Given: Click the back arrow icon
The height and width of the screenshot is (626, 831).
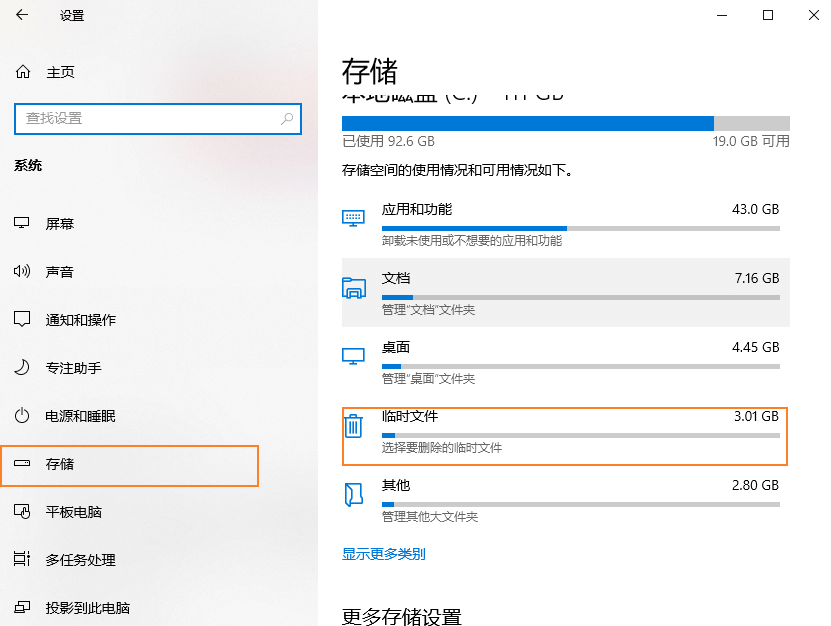Looking at the screenshot, I should pos(20,15).
